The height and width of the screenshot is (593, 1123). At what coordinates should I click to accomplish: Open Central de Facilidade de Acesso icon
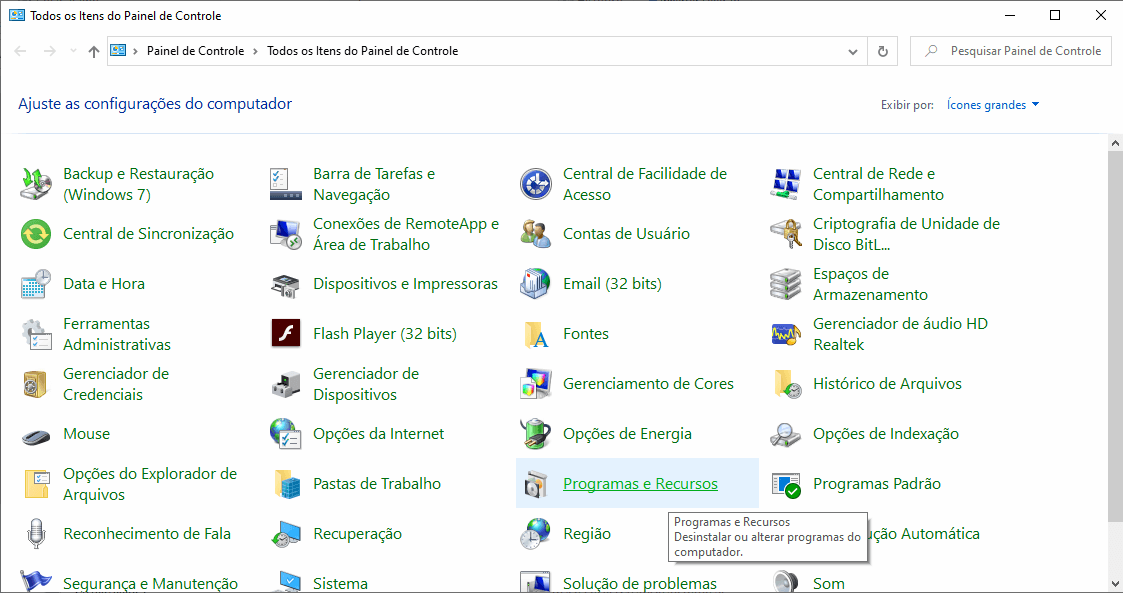536,184
